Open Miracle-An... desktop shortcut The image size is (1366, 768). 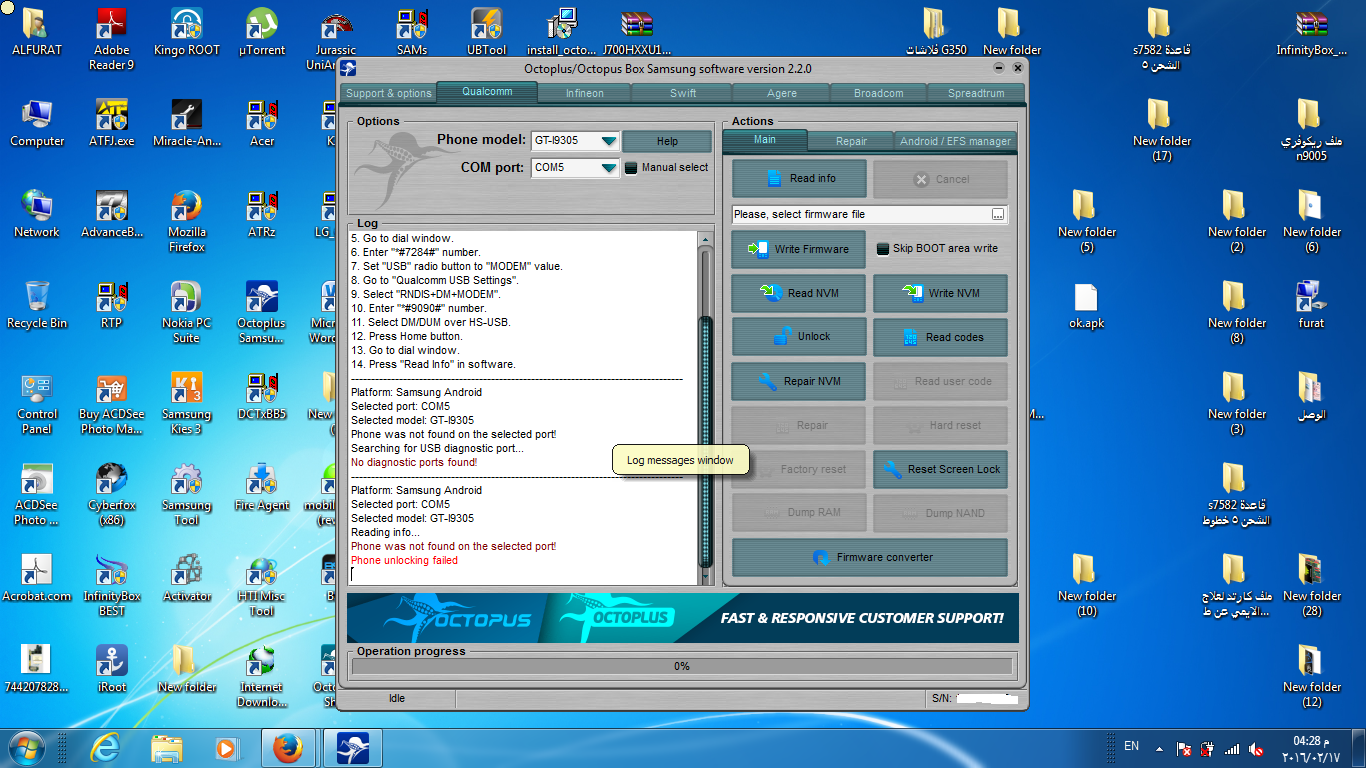(x=186, y=124)
